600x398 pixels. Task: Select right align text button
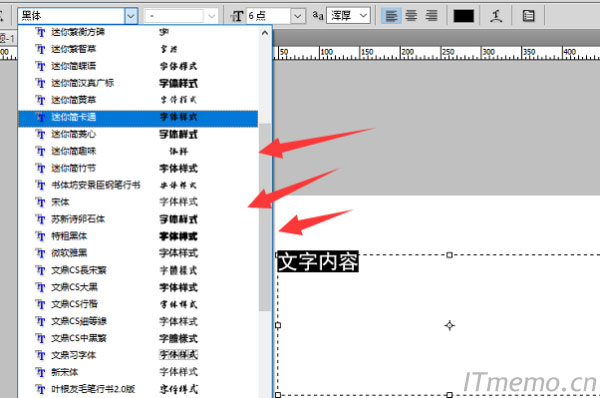point(431,16)
